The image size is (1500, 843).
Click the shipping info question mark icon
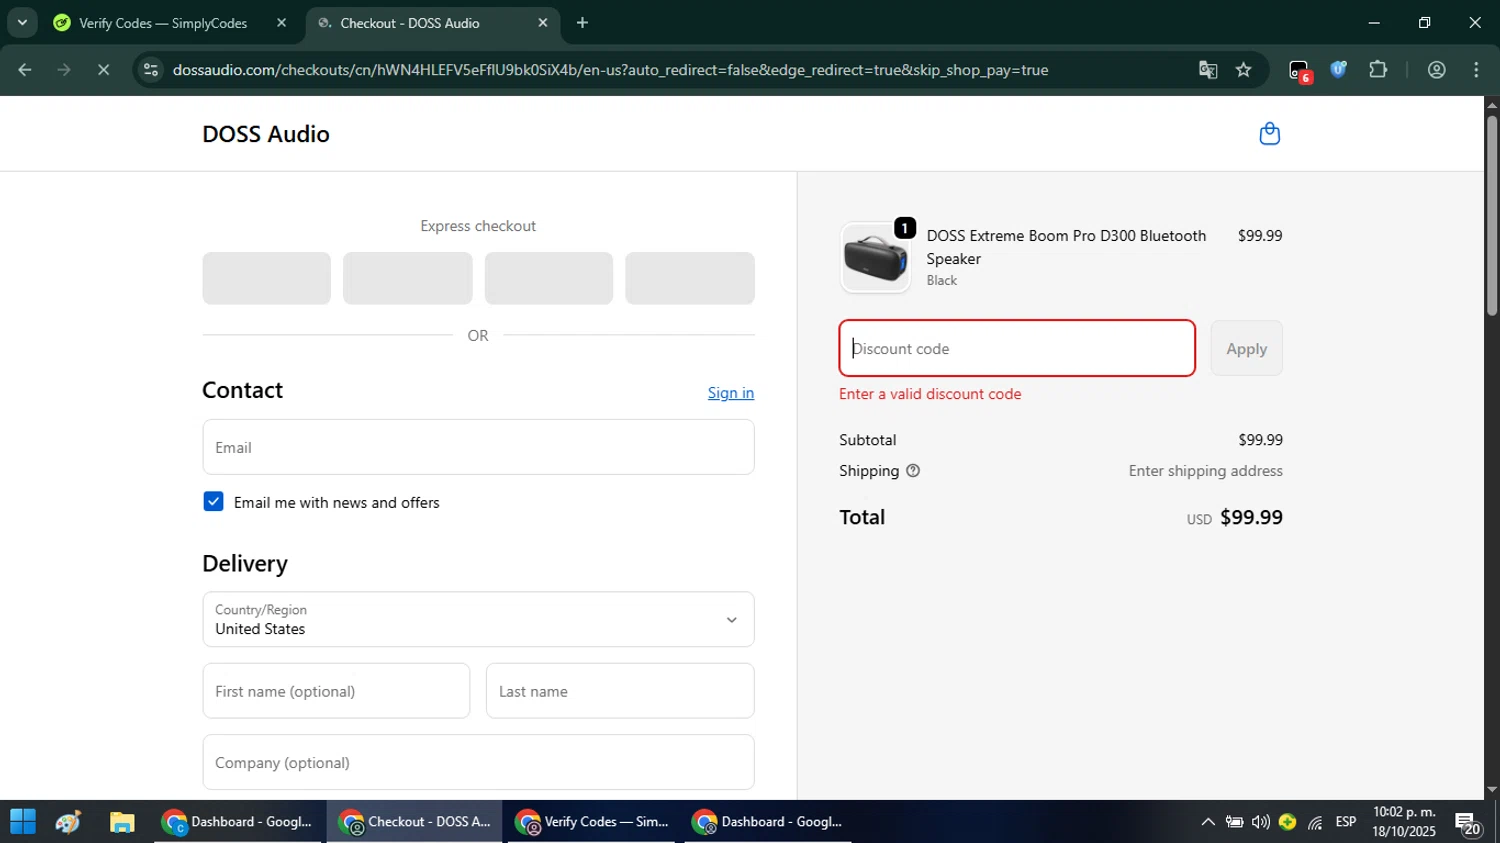coord(912,471)
